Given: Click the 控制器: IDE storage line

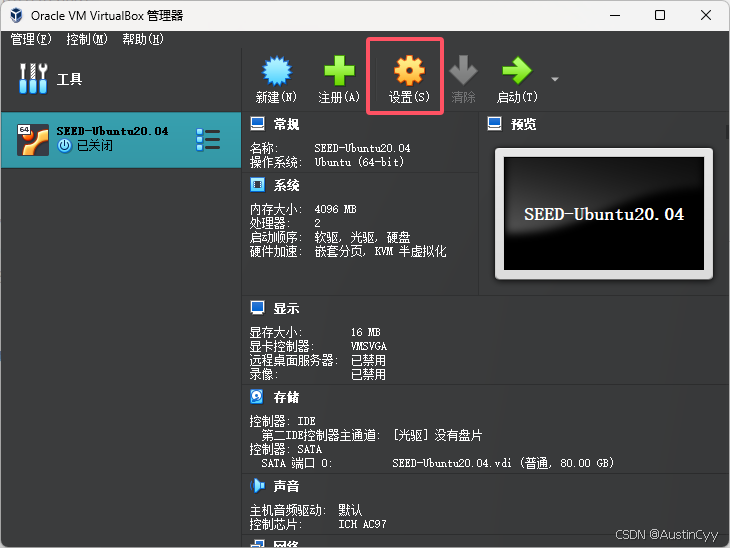Looking at the screenshot, I should pyautogui.click(x=283, y=421).
